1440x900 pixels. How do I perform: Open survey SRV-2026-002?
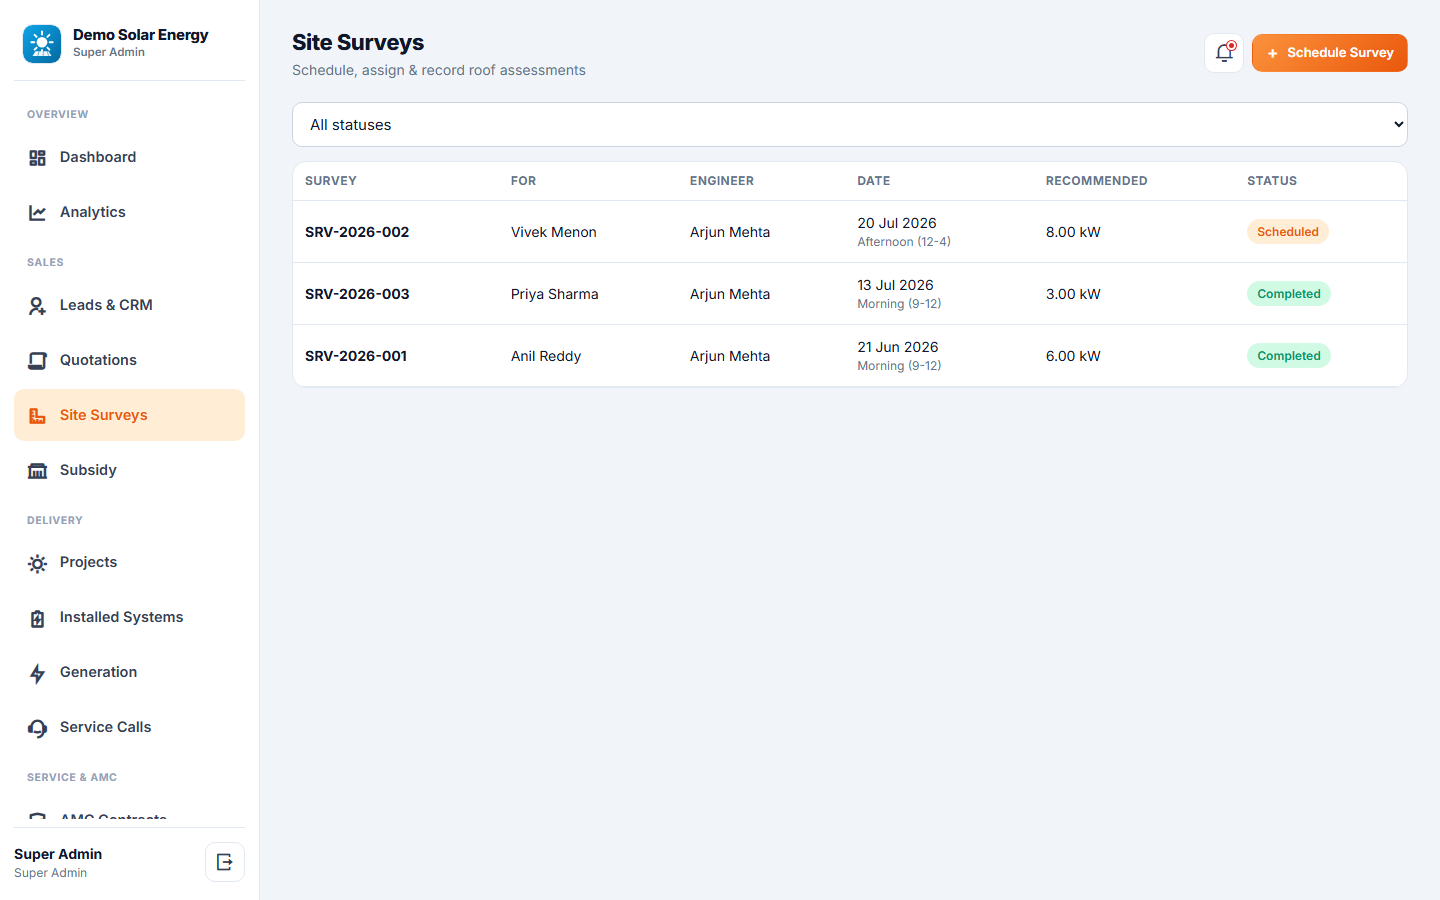pyautogui.click(x=357, y=232)
